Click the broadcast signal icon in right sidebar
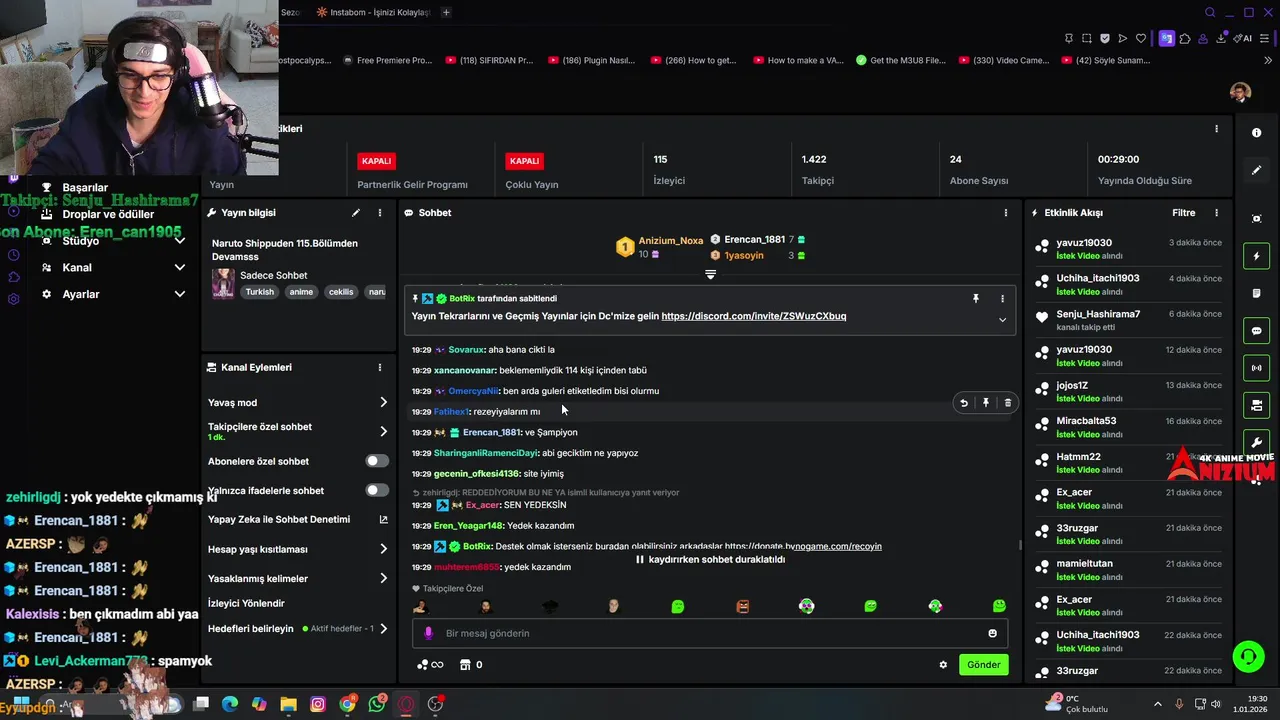The height and width of the screenshot is (720, 1280). [x=1256, y=368]
